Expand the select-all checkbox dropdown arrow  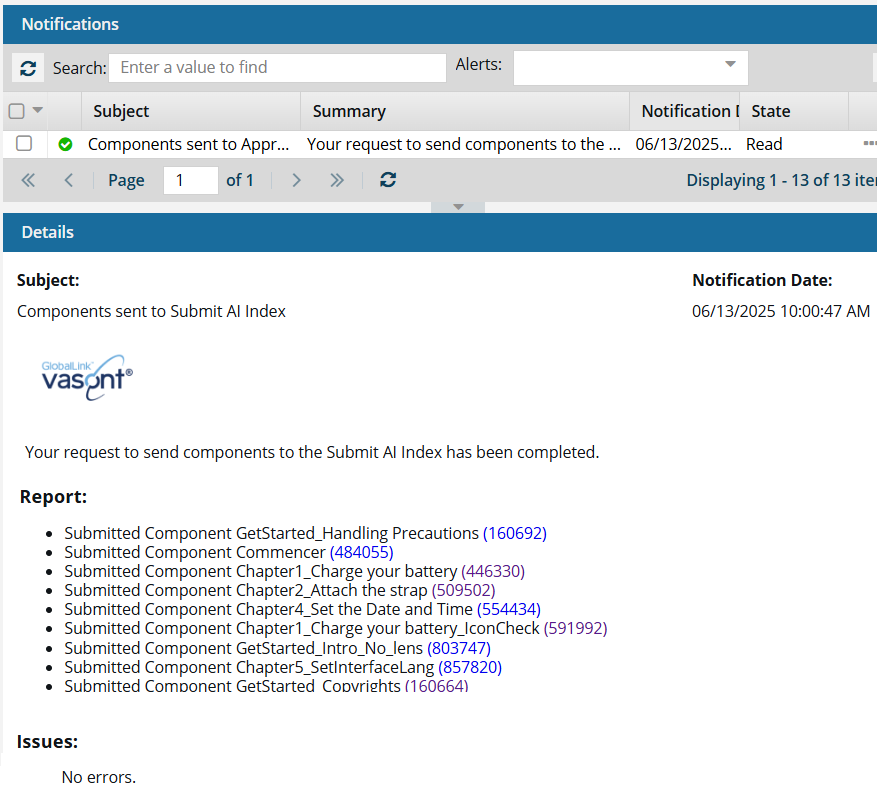tap(38, 111)
